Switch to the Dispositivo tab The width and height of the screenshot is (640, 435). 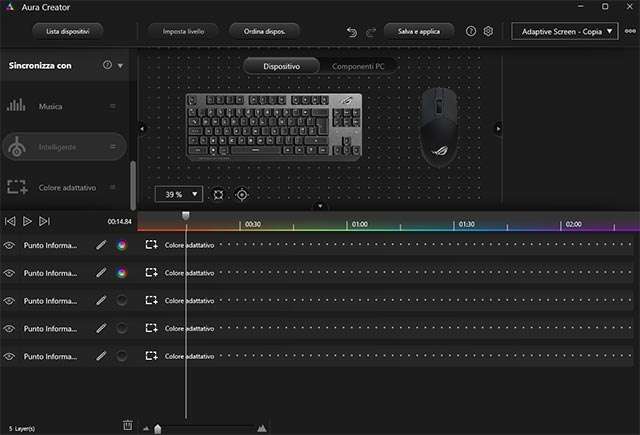281,66
